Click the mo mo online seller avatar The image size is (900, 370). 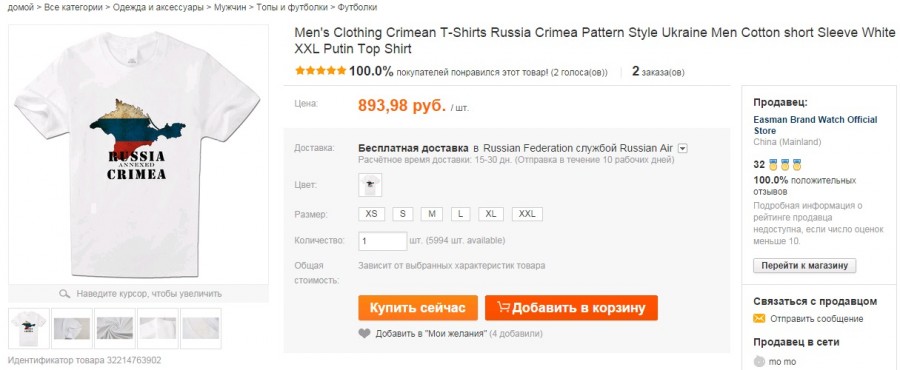pos(759,362)
